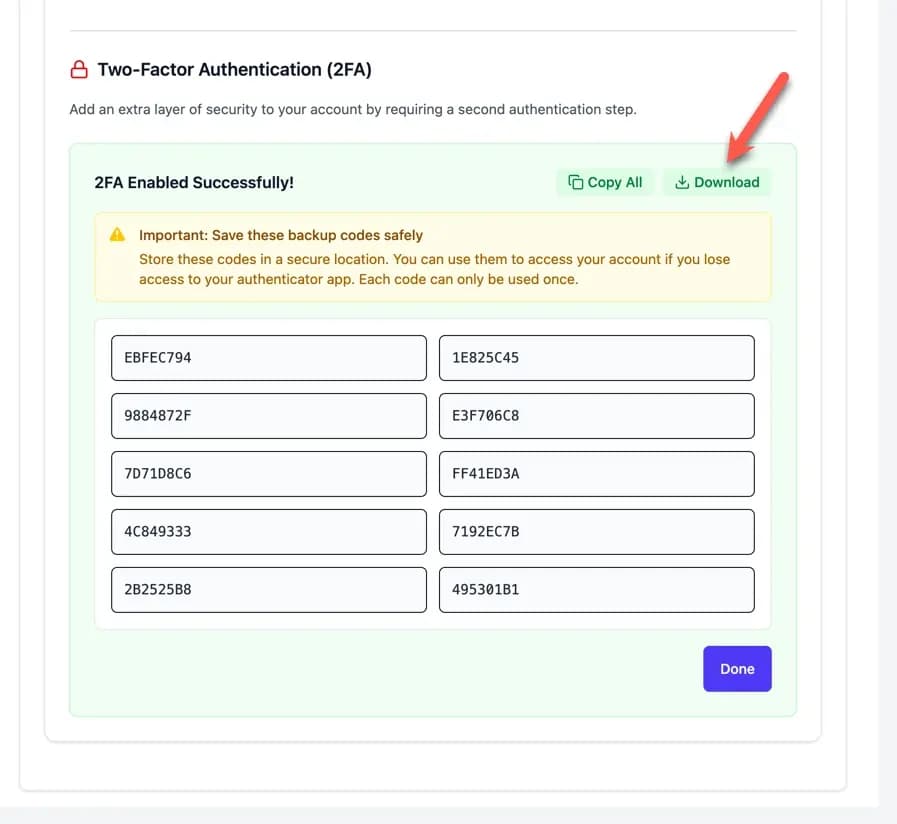Screen dimensions: 897x824
Task: Click the red lock icon beside 2FA heading
Action: pos(79,70)
